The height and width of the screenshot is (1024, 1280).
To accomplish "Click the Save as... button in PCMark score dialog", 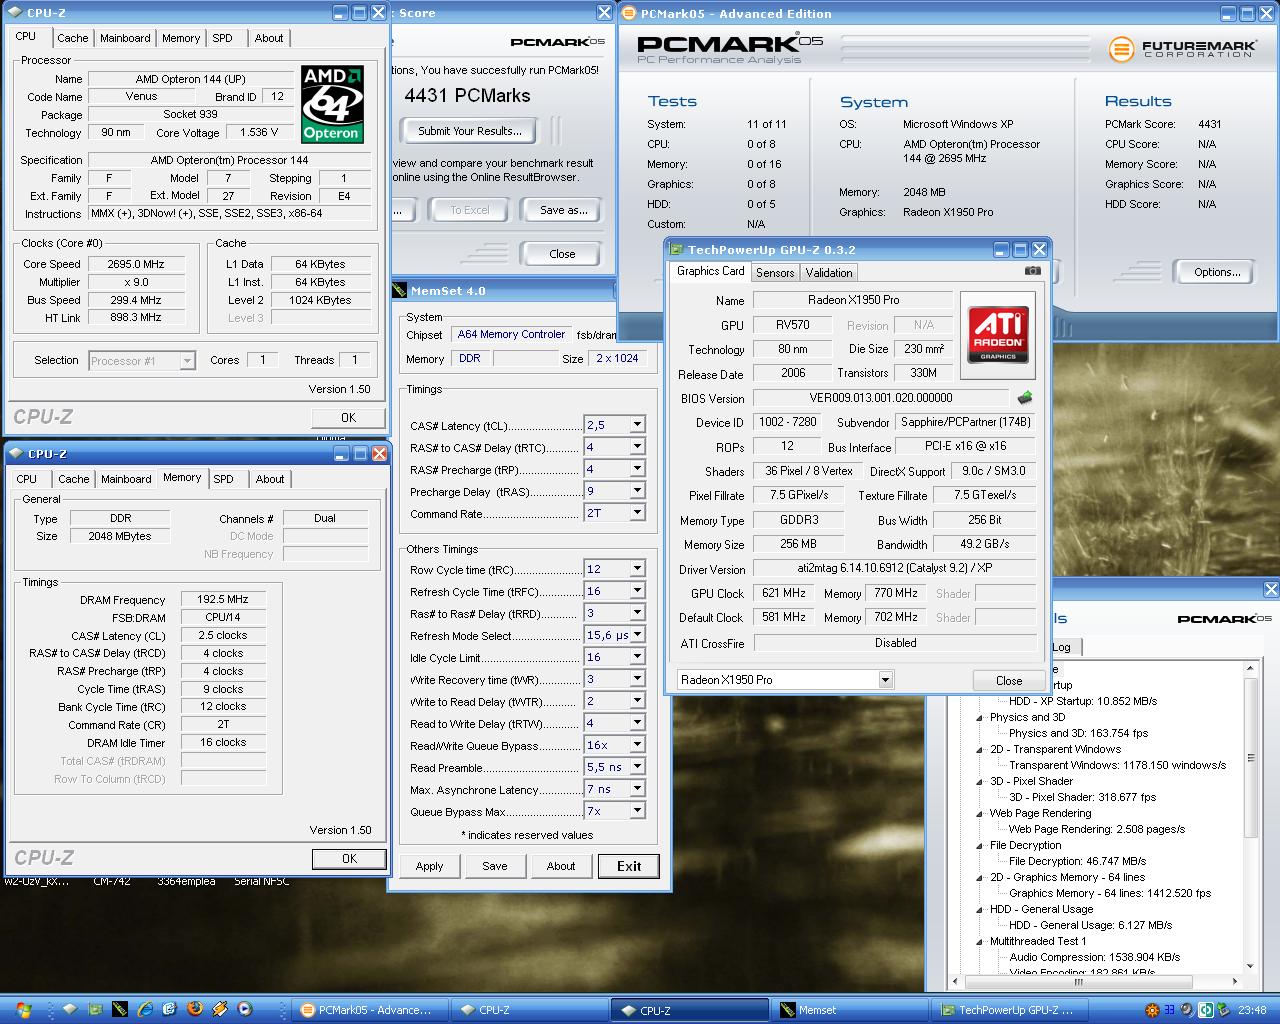I will click(564, 210).
